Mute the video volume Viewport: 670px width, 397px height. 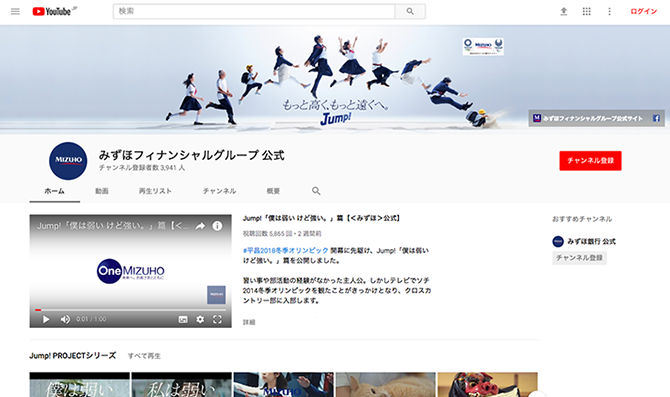coord(65,319)
